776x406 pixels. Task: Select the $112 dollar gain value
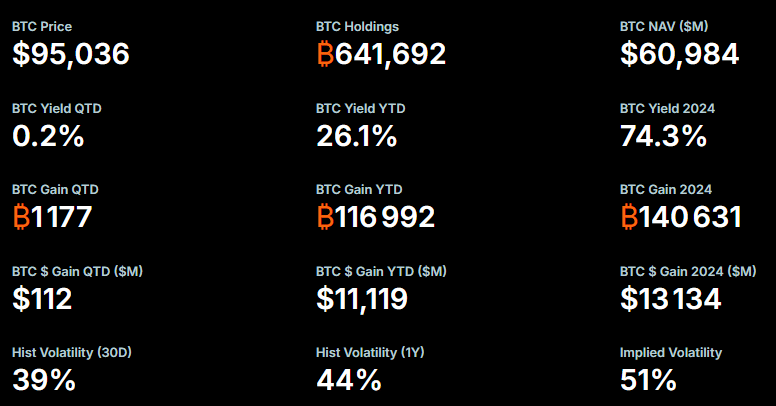pyautogui.click(x=42, y=298)
